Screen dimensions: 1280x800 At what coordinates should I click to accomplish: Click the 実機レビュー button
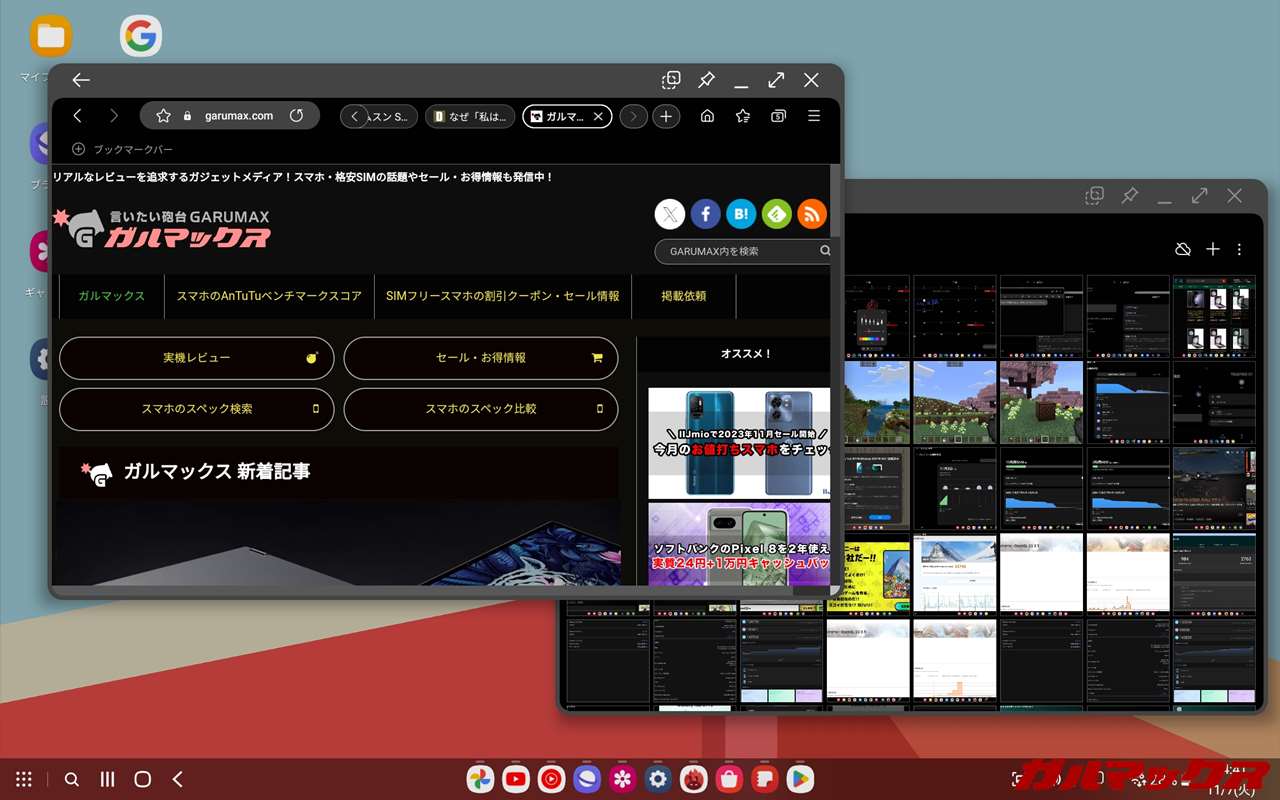(x=197, y=358)
